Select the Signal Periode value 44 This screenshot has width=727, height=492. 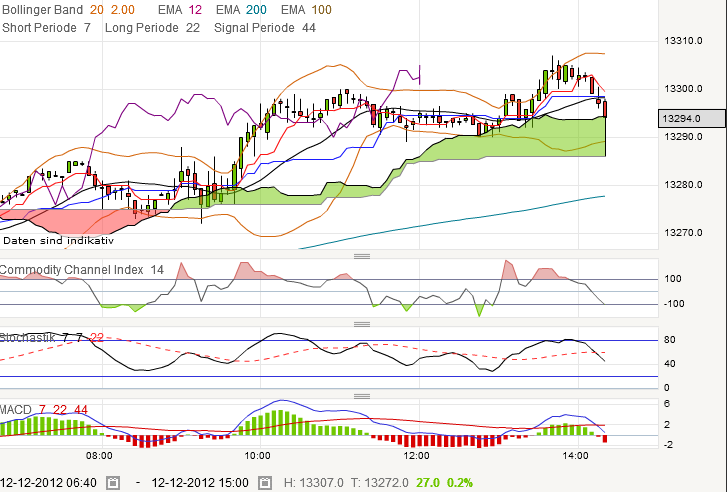pyautogui.click(x=309, y=28)
